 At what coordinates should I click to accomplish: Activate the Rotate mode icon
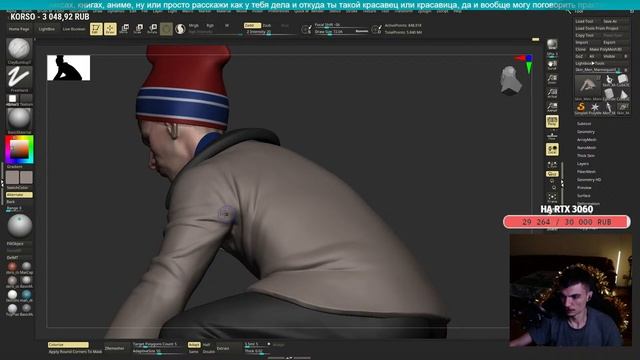[x=152, y=29]
